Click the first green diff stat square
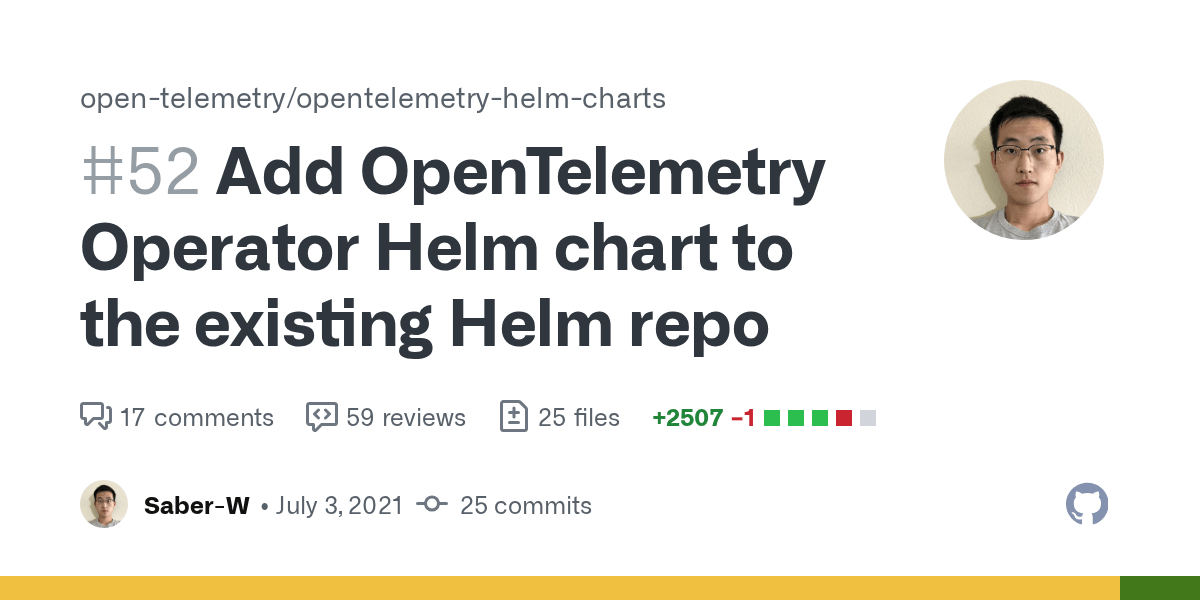Screen dimensions: 1200x600 pyautogui.click(x=772, y=418)
